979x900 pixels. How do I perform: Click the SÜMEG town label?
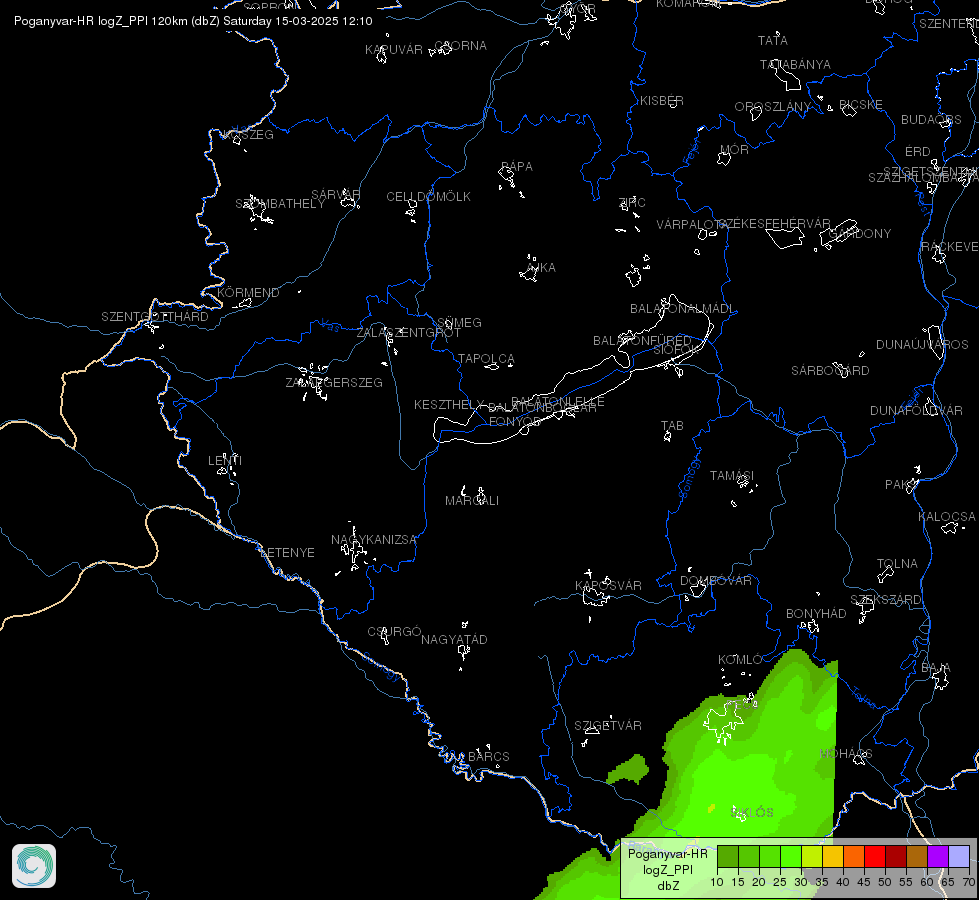[x=460, y=322]
